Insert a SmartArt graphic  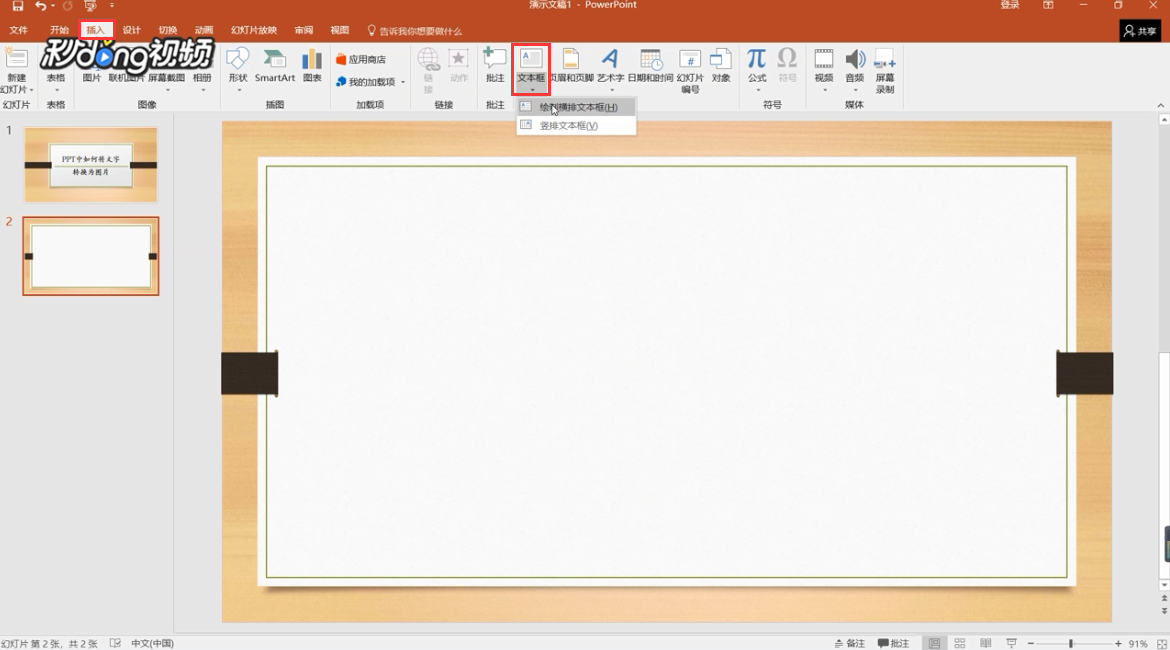[x=275, y=66]
